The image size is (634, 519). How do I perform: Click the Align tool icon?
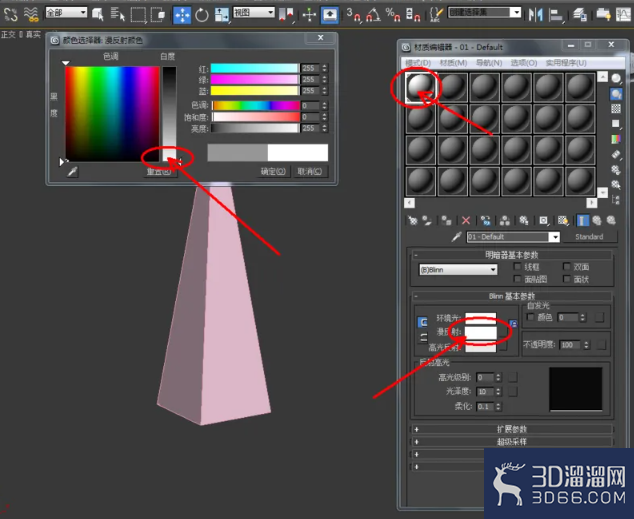556,15
